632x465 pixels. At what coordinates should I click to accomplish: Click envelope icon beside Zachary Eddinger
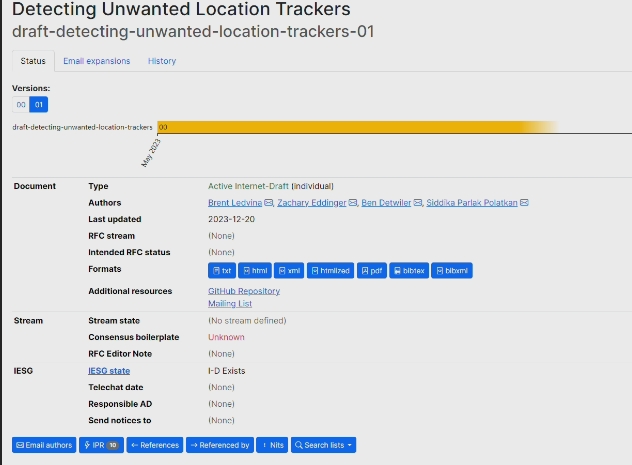(353, 203)
